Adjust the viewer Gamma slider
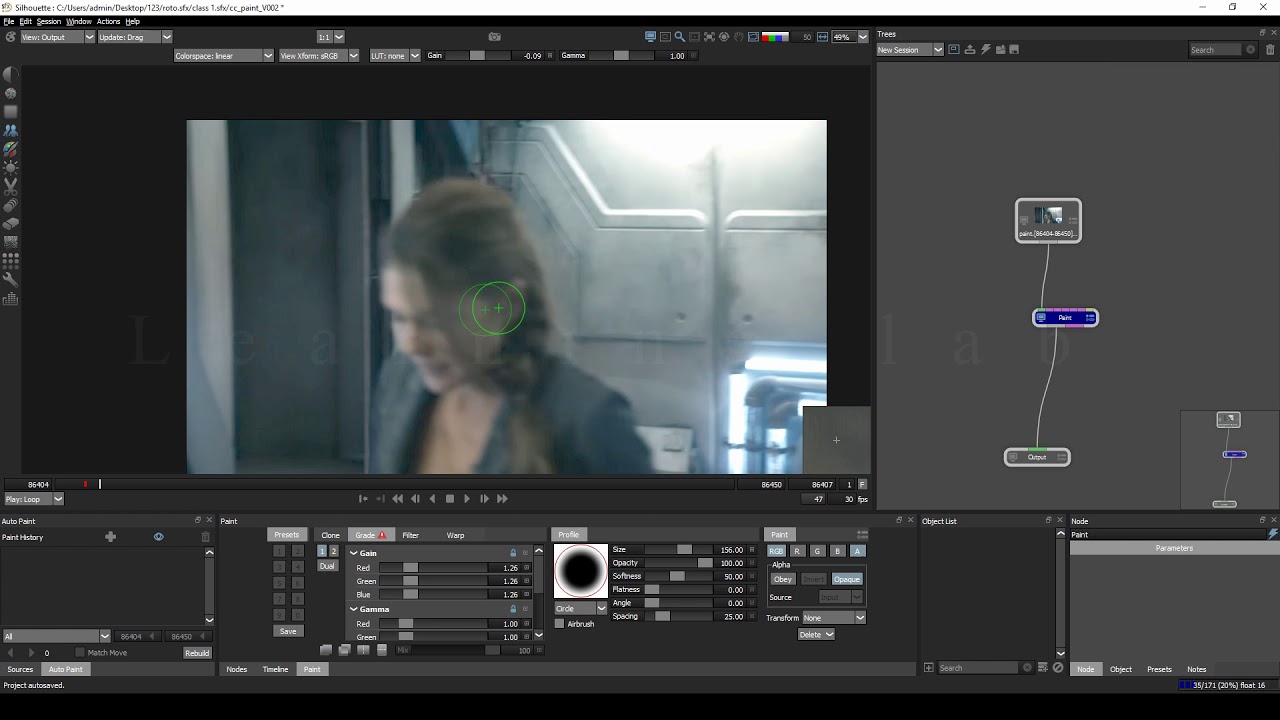 pos(625,56)
